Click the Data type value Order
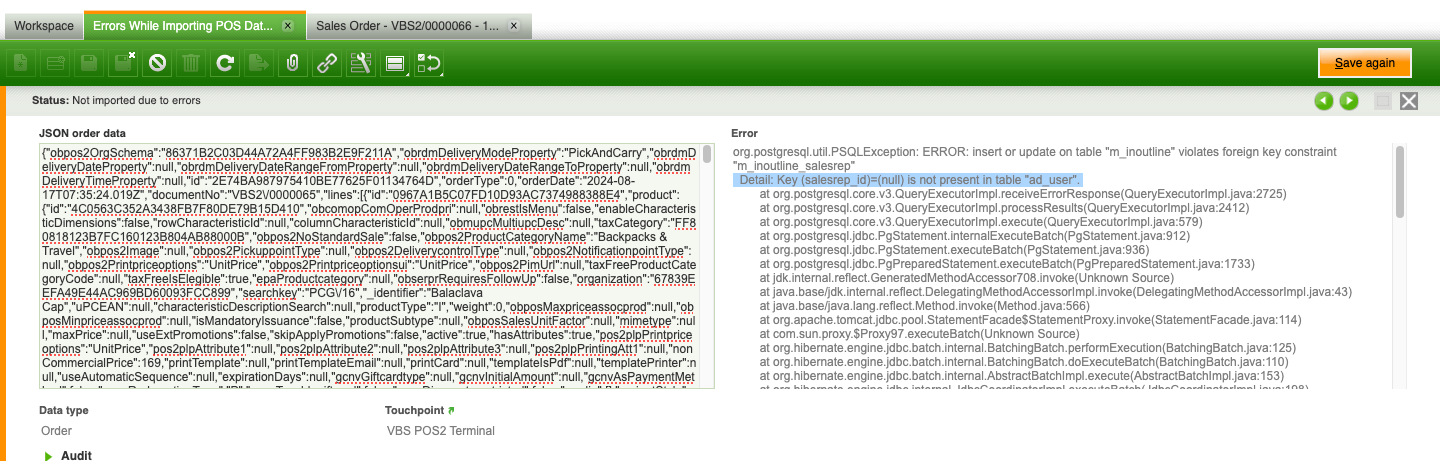Viewport: 1440px width, 461px height. tap(57, 431)
